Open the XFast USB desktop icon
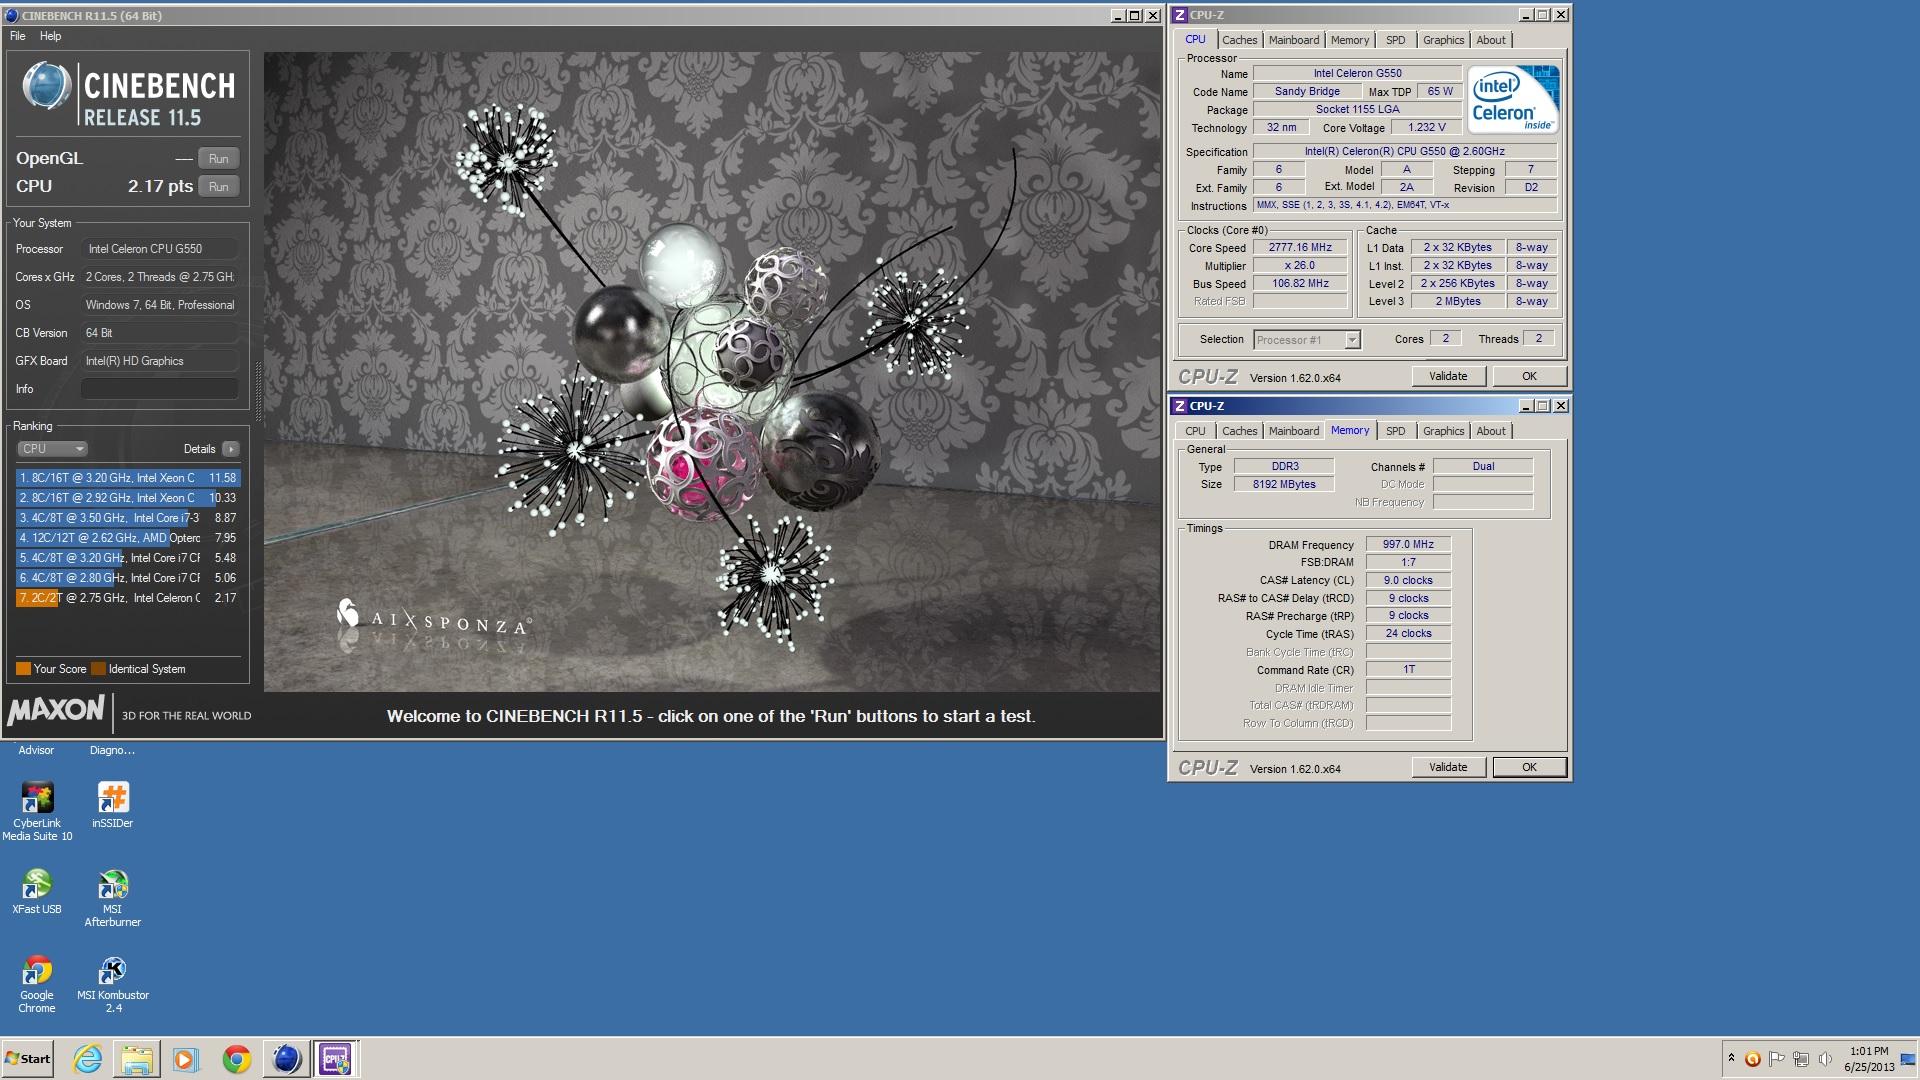Screen dimensions: 1920x1080 click(37, 891)
